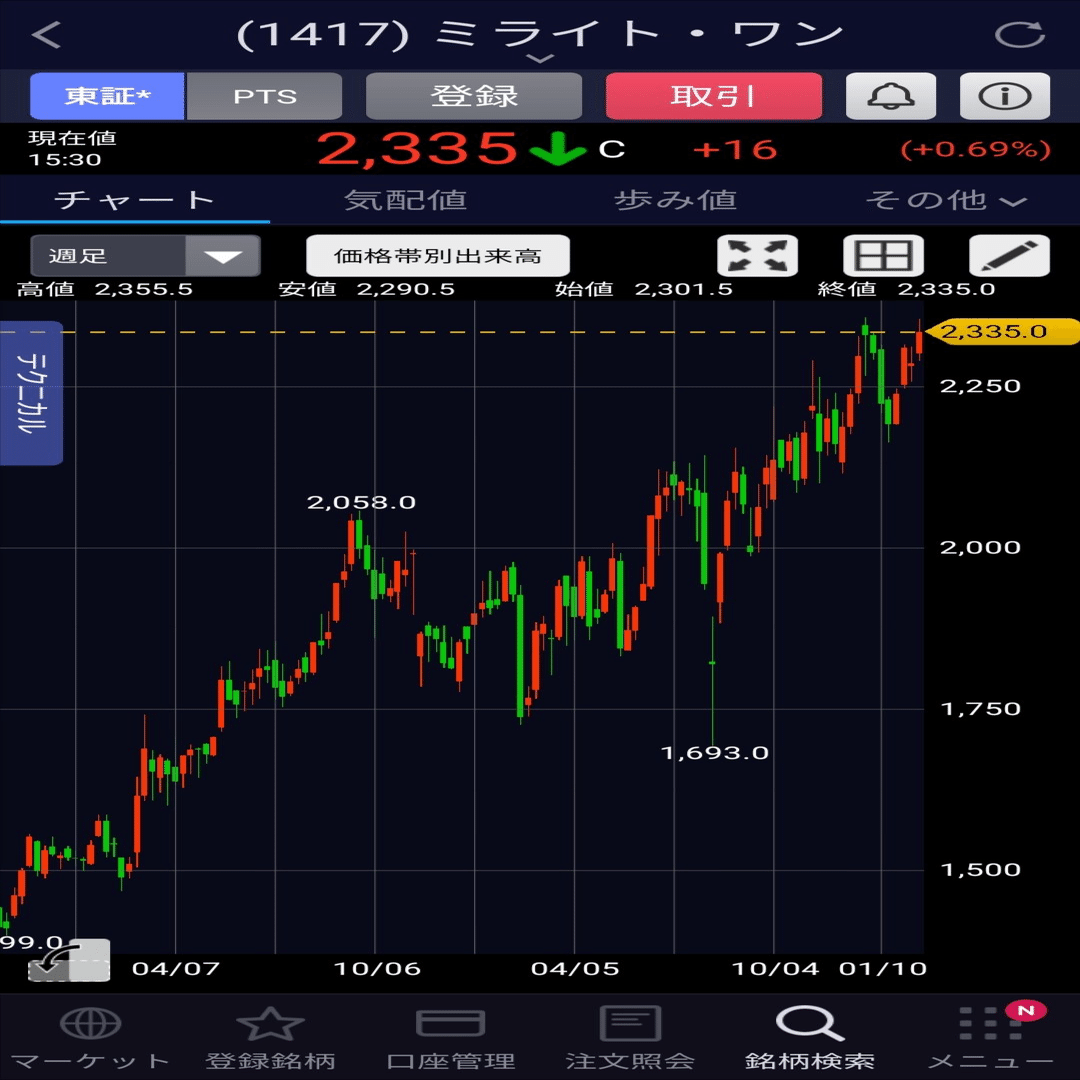This screenshot has height=1080, width=1080.
Task: Tap the undo arrow icon on chart
Action: click(x=68, y=959)
